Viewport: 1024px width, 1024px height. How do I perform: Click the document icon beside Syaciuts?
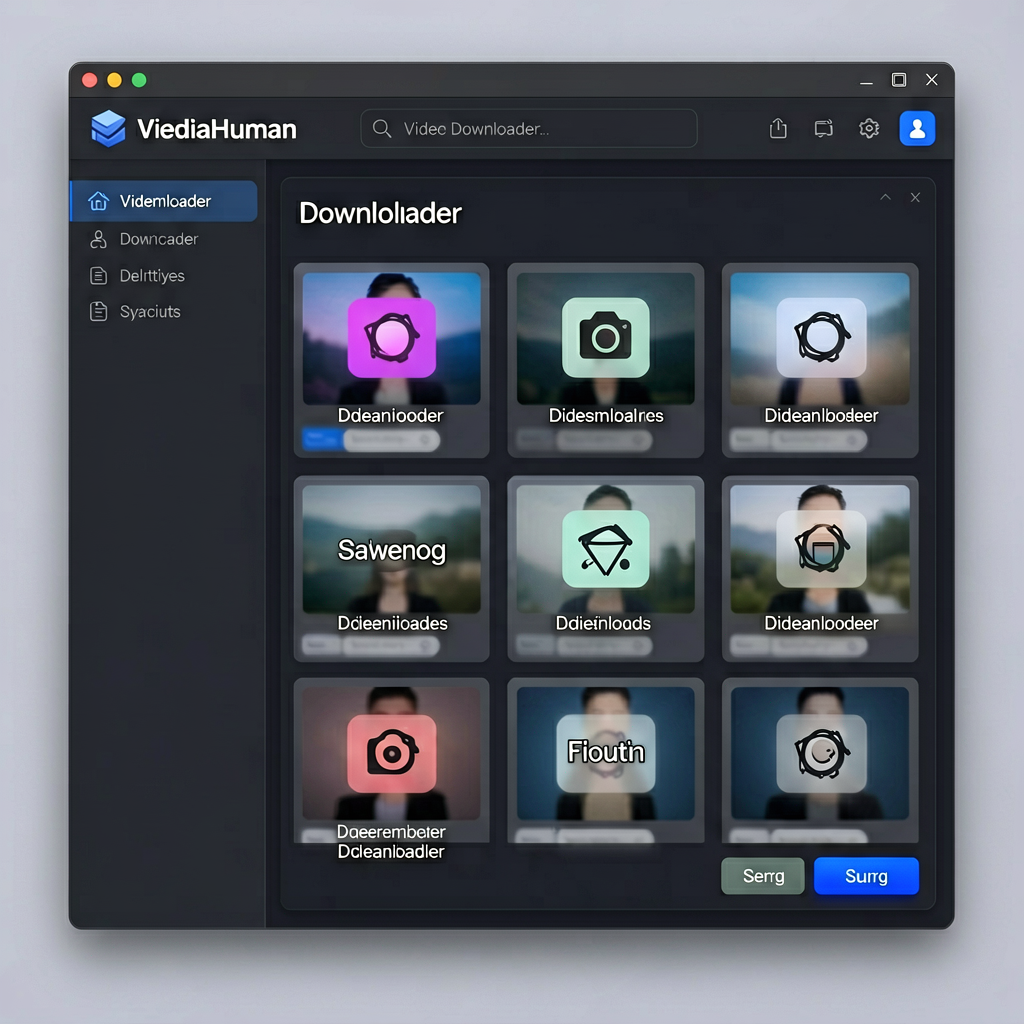pos(99,312)
